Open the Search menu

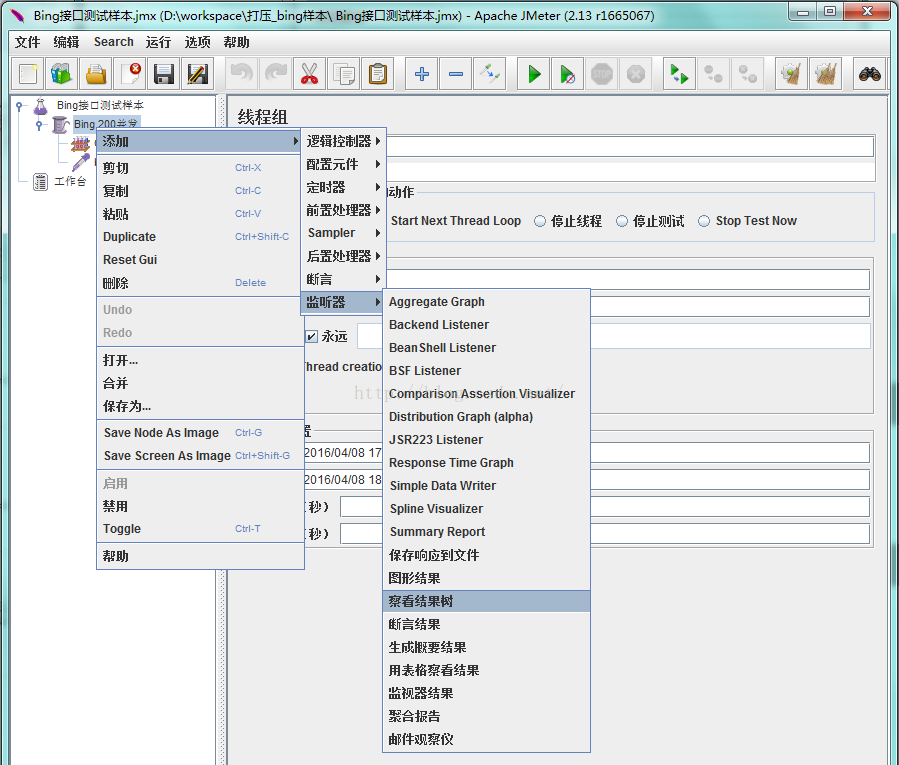tap(114, 42)
